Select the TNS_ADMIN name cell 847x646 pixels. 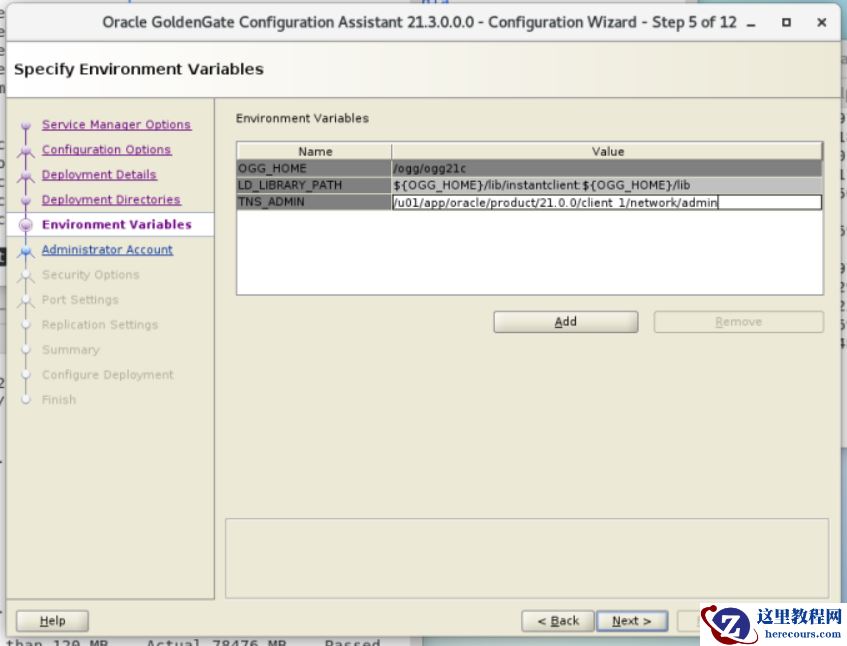(x=314, y=202)
